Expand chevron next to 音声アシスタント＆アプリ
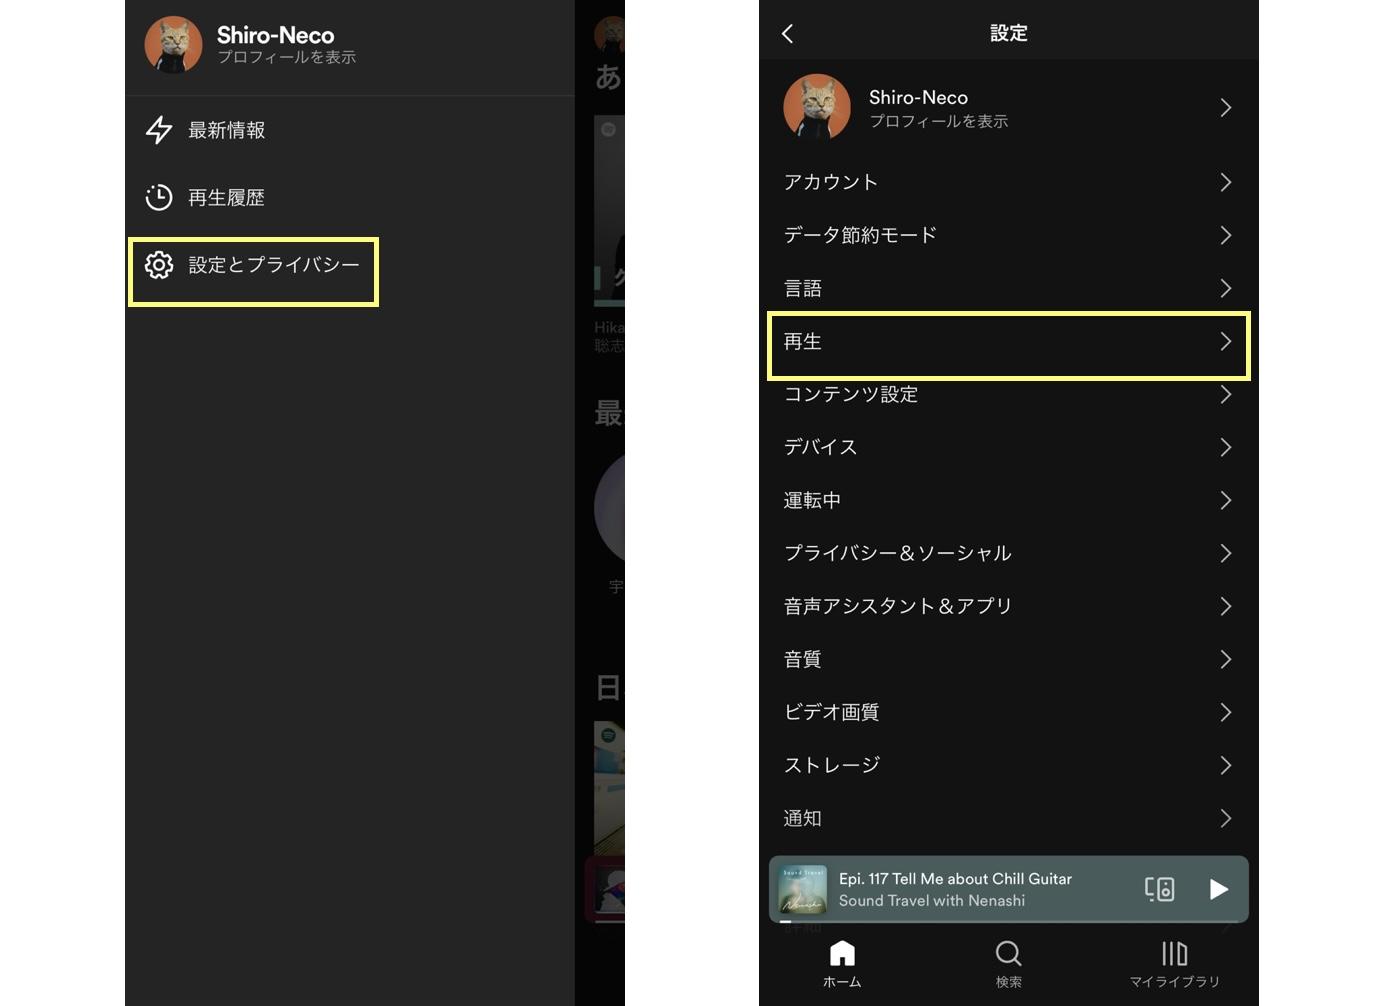This screenshot has height=1006, width=1390. (x=1226, y=606)
